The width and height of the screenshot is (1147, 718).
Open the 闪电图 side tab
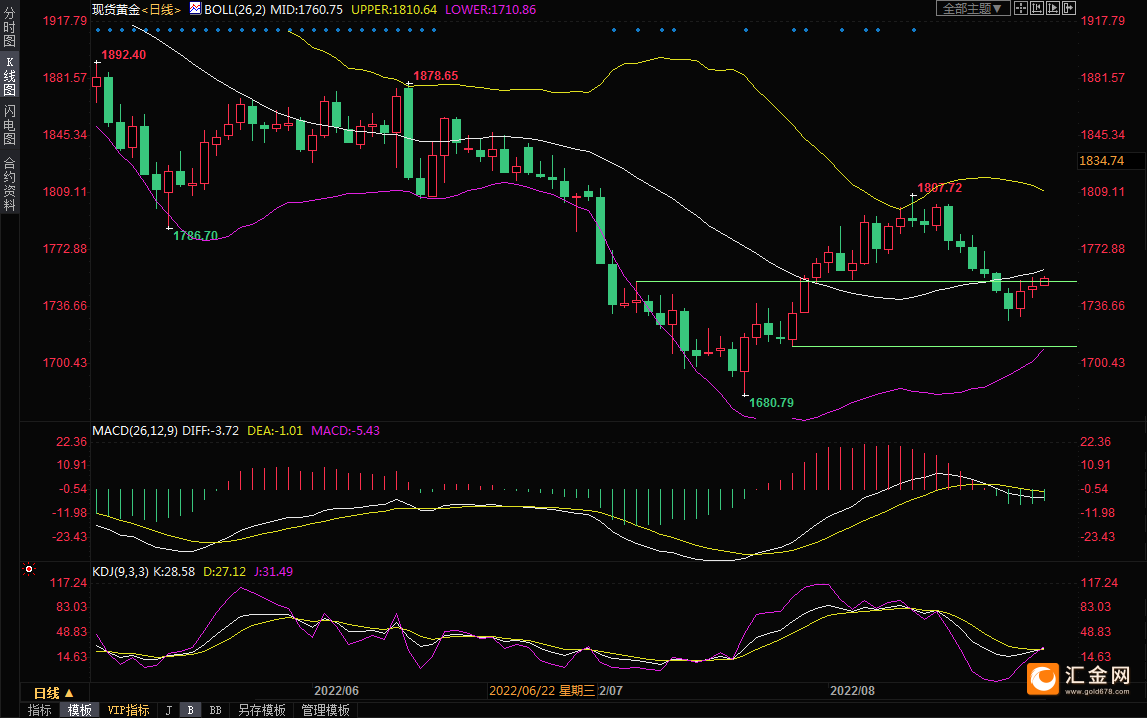10,125
